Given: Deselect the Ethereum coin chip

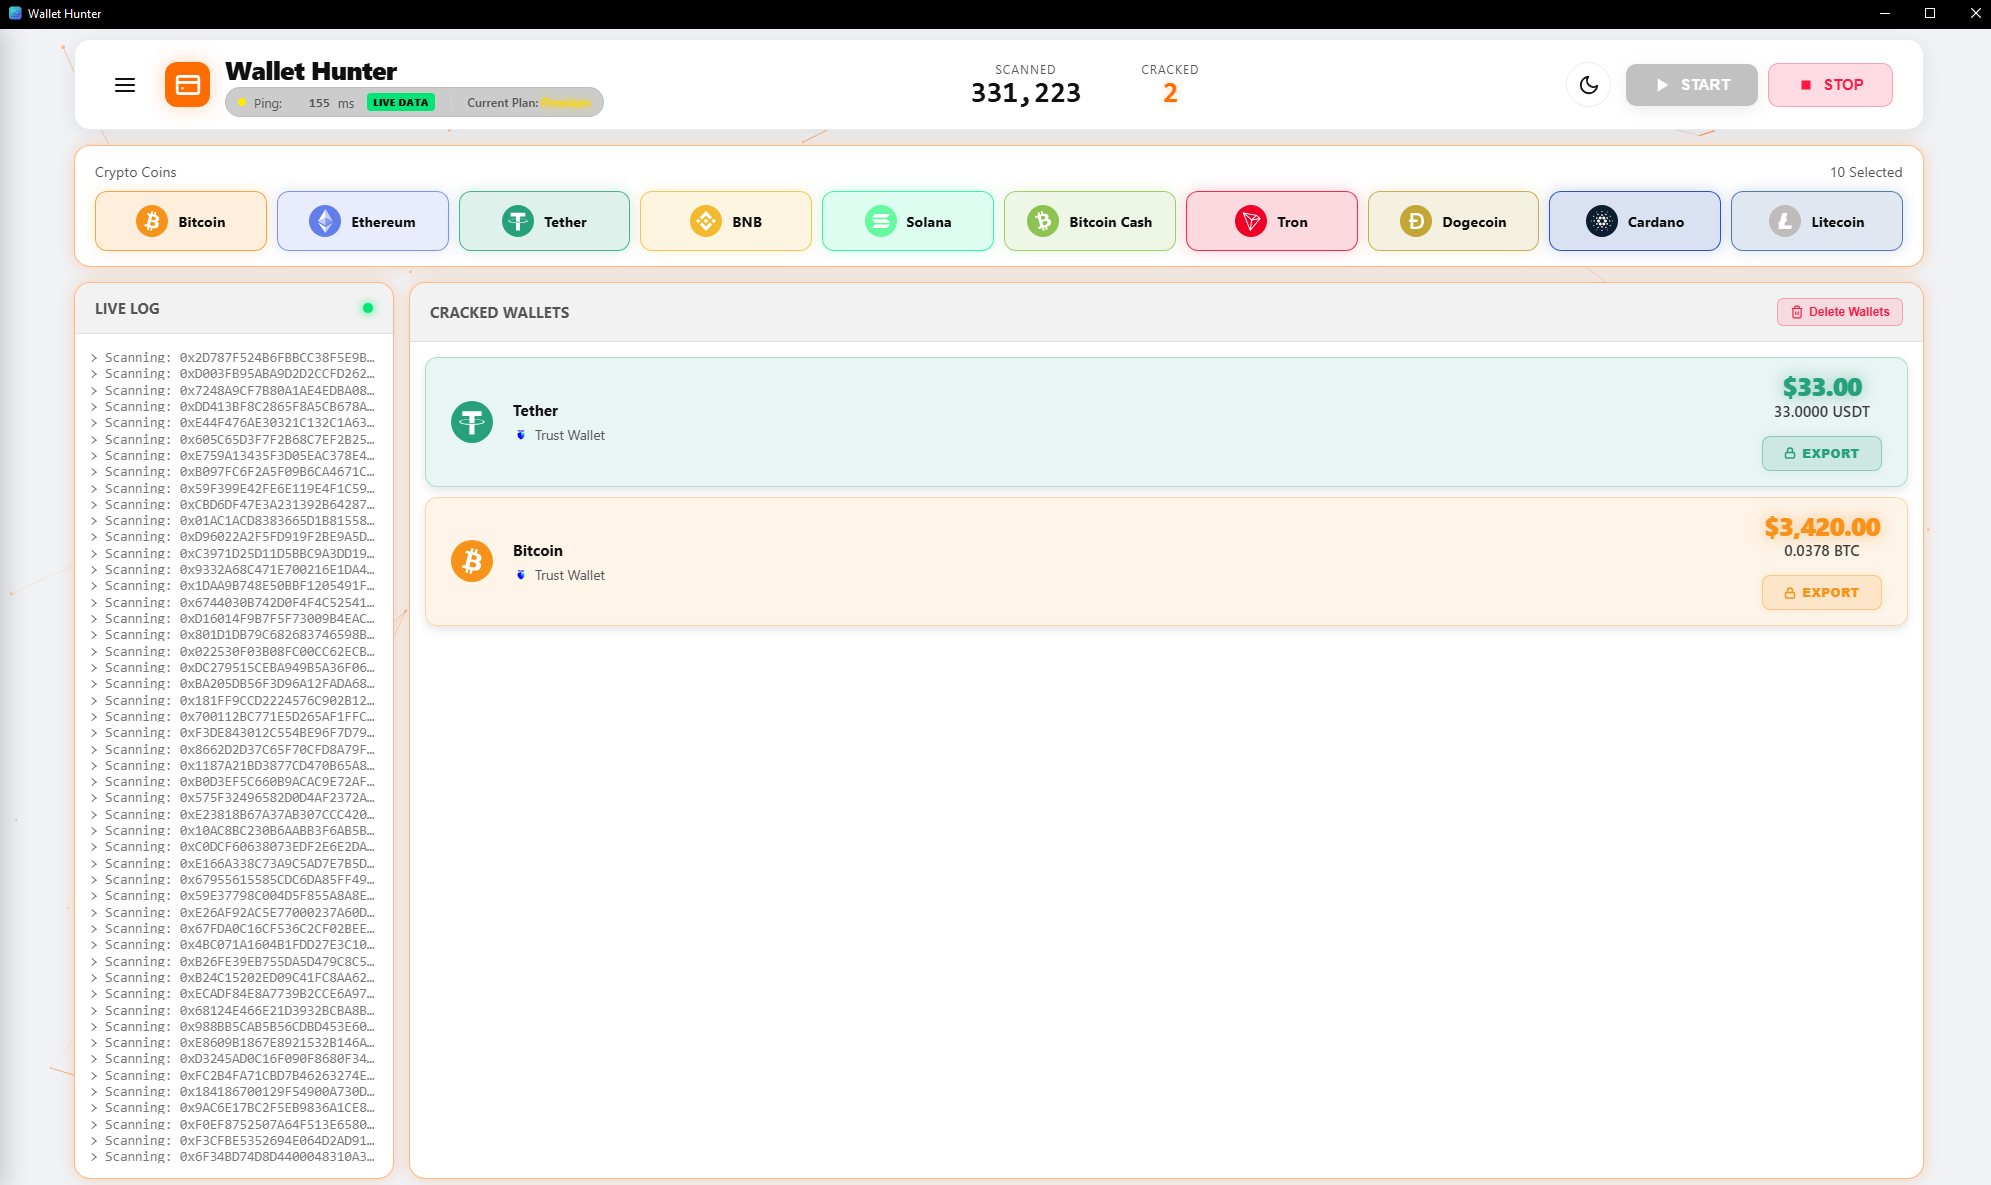Looking at the screenshot, I should [363, 221].
